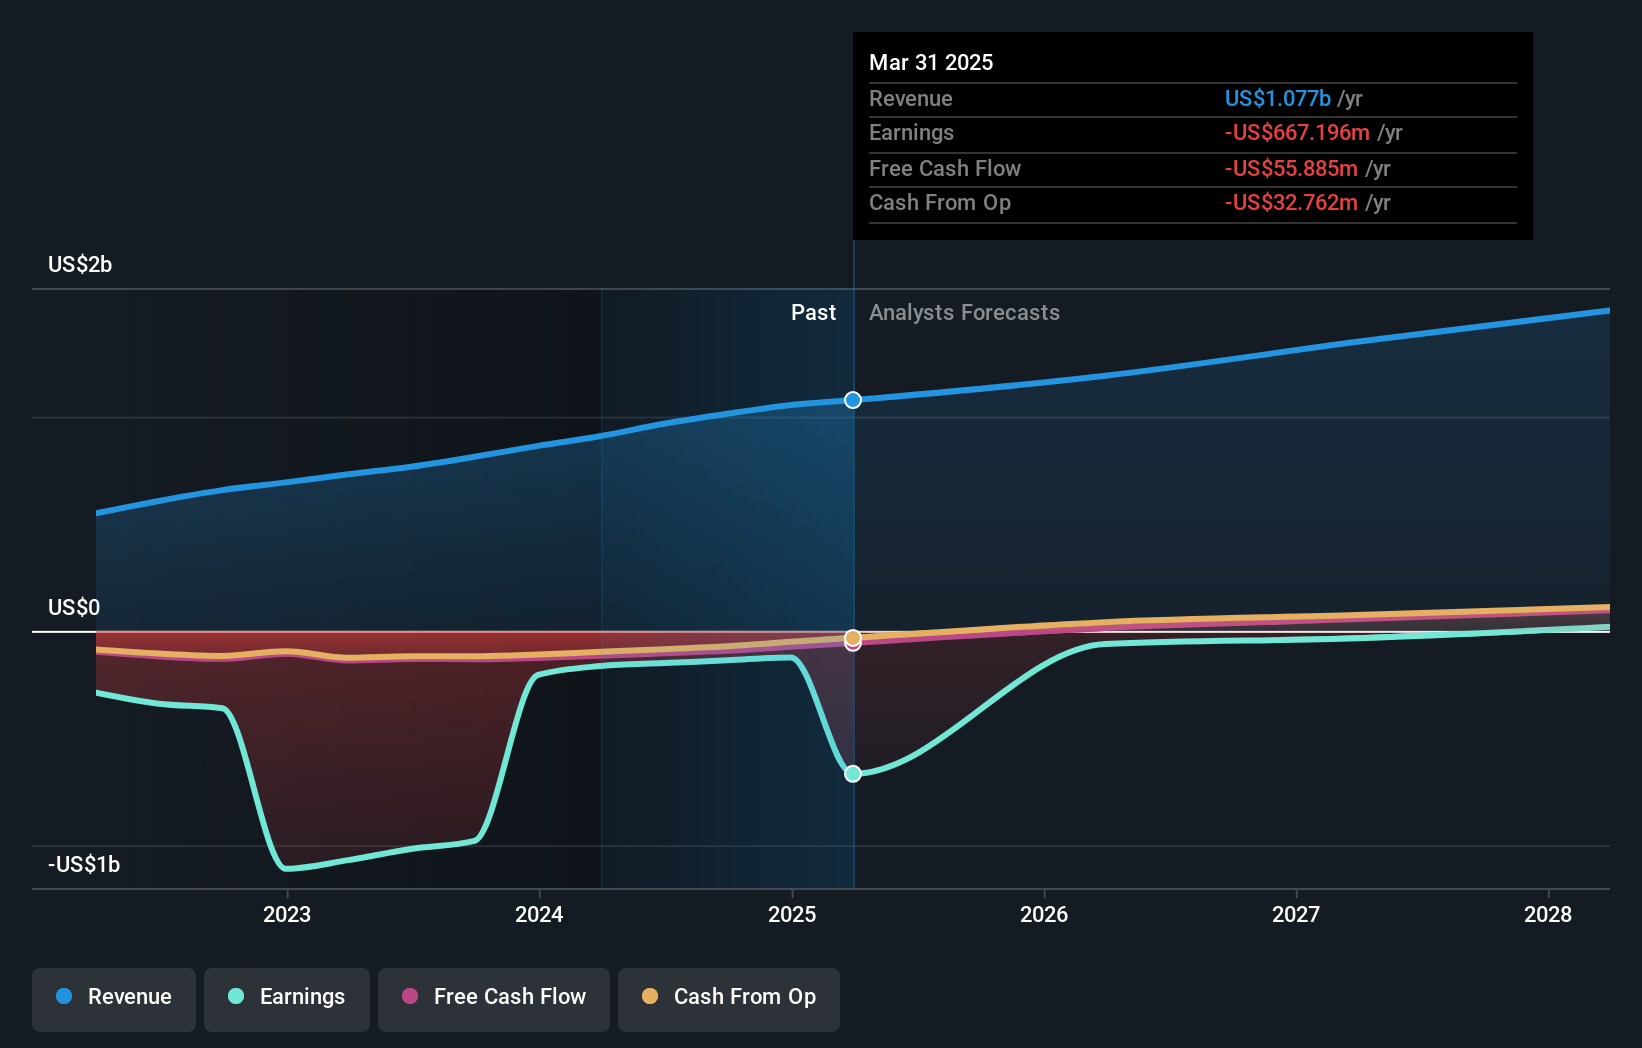Viewport: 1642px width, 1048px height.
Task: Click the 2028 axis label
Action: pyautogui.click(x=1548, y=914)
